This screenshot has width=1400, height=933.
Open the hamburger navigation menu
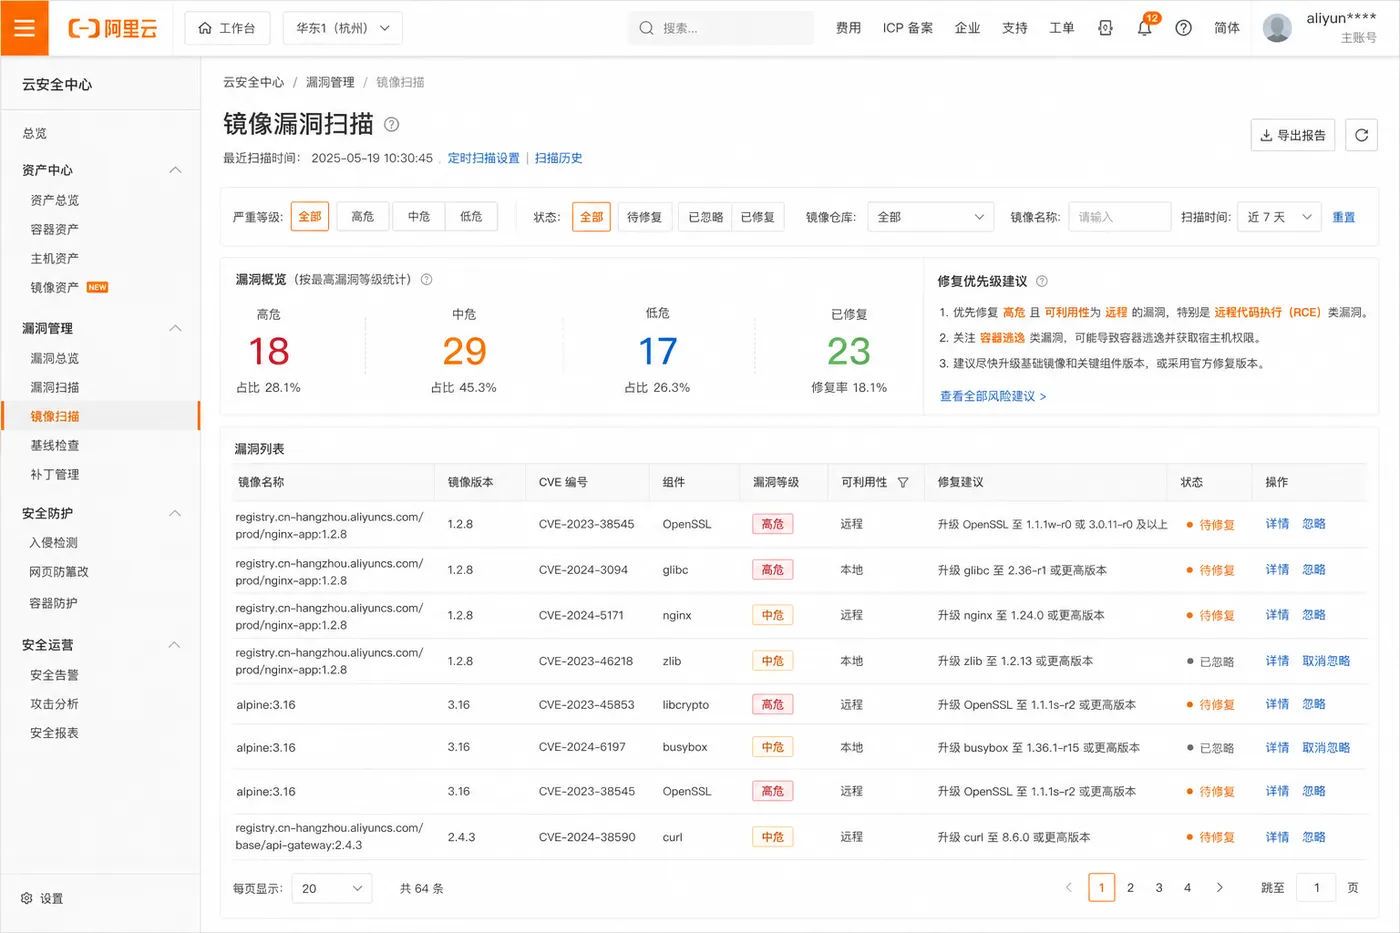click(x=24, y=28)
